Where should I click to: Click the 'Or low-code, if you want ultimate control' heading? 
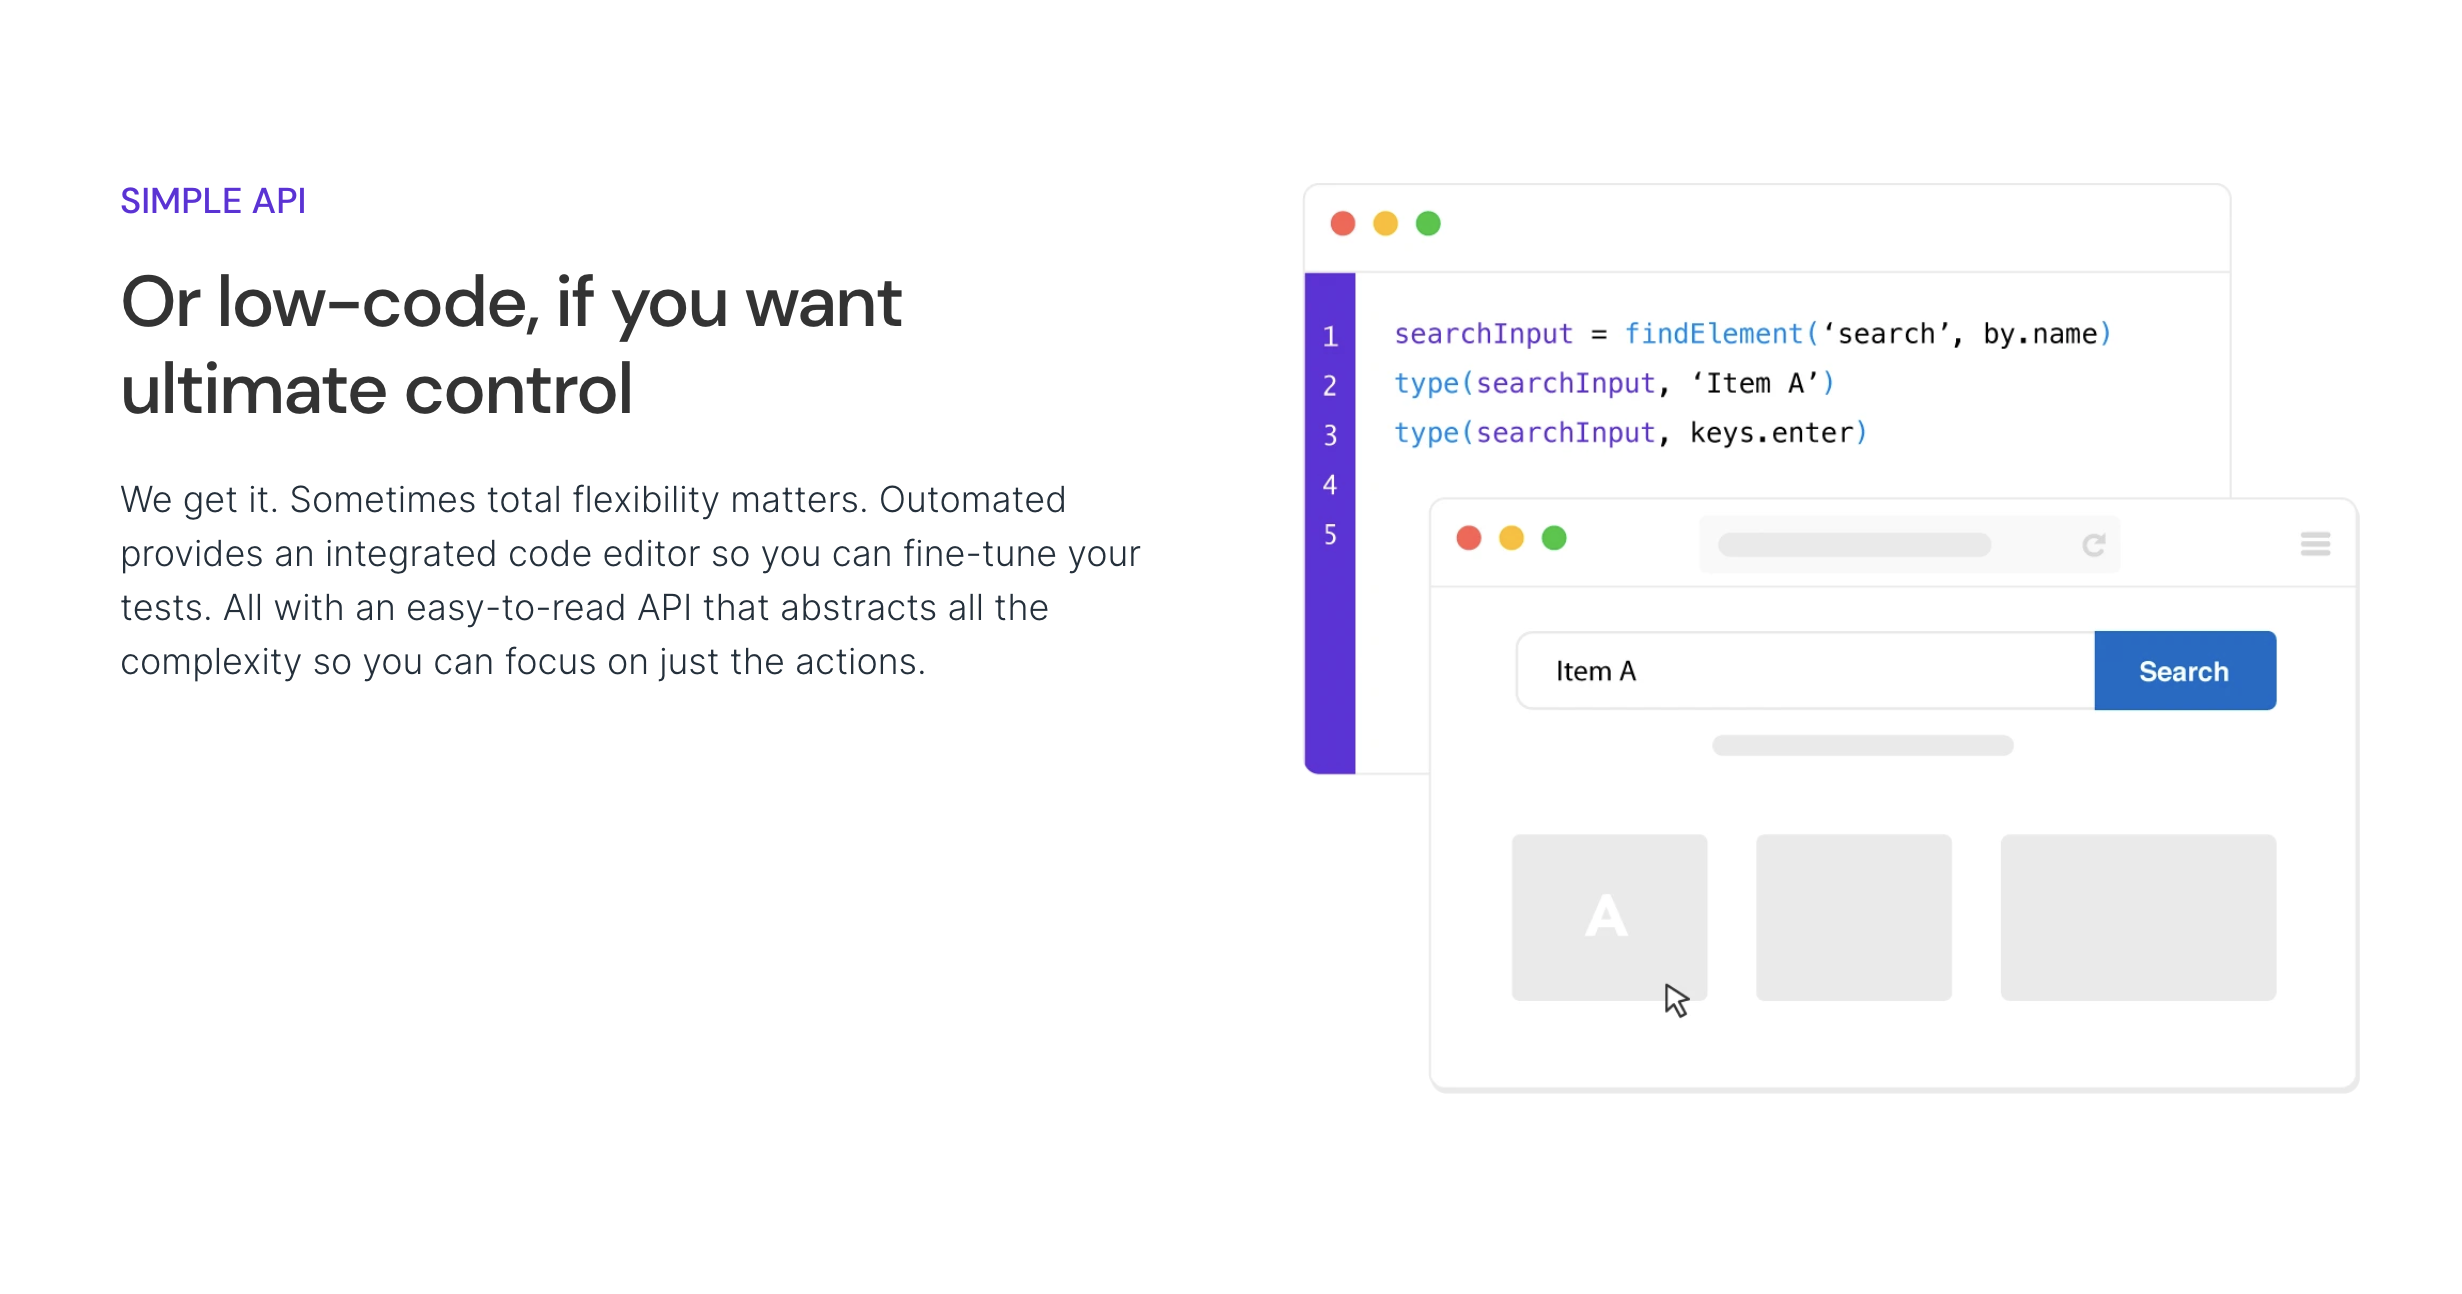pyautogui.click(x=511, y=345)
